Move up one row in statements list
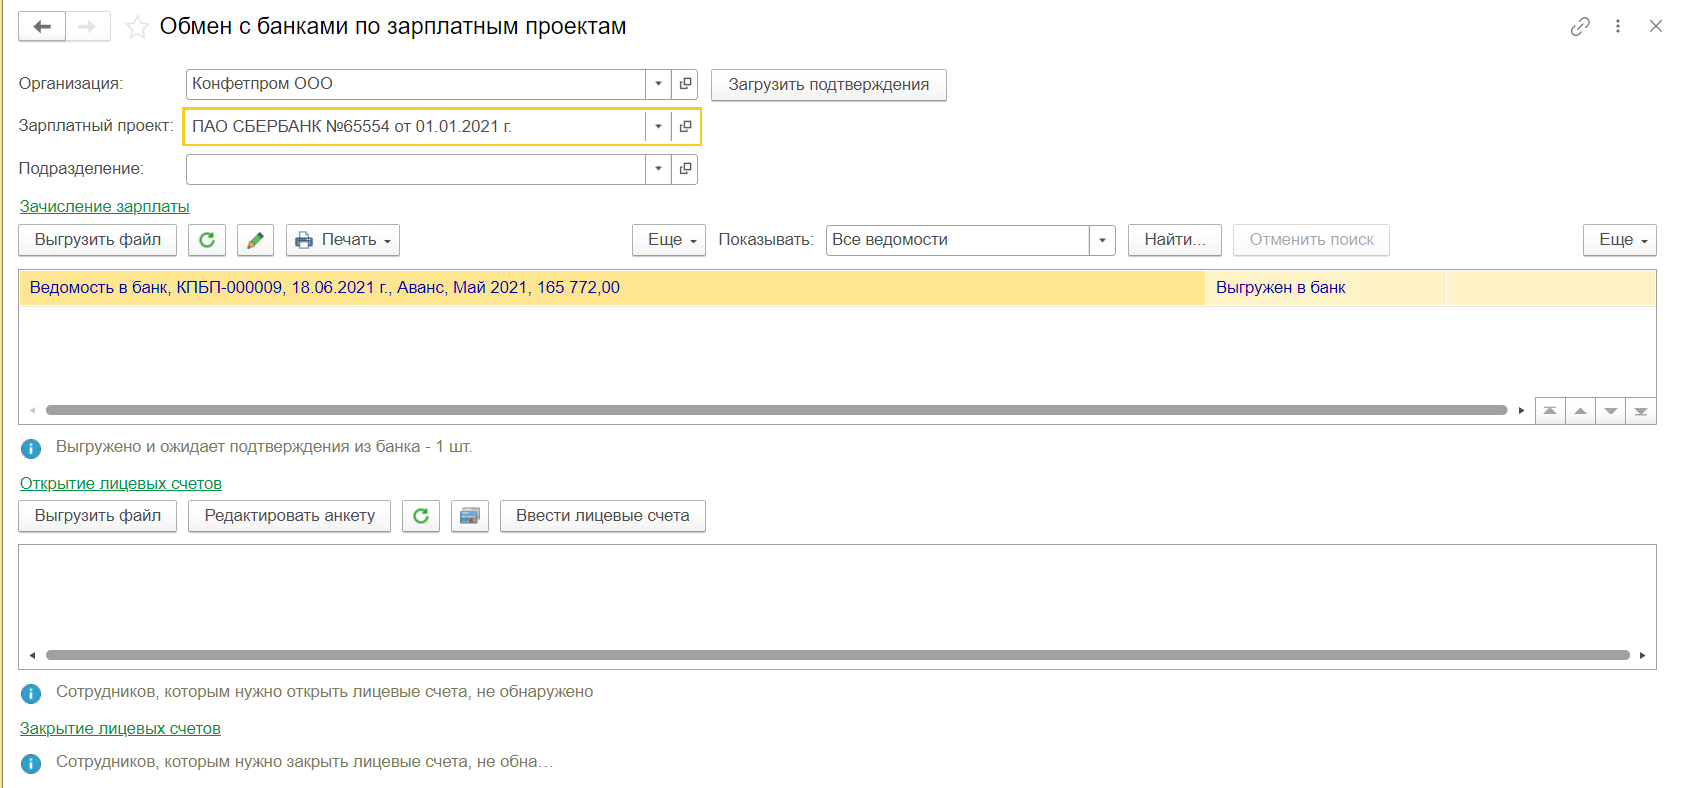The height and width of the screenshot is (788, 1681). point(1580,411)
